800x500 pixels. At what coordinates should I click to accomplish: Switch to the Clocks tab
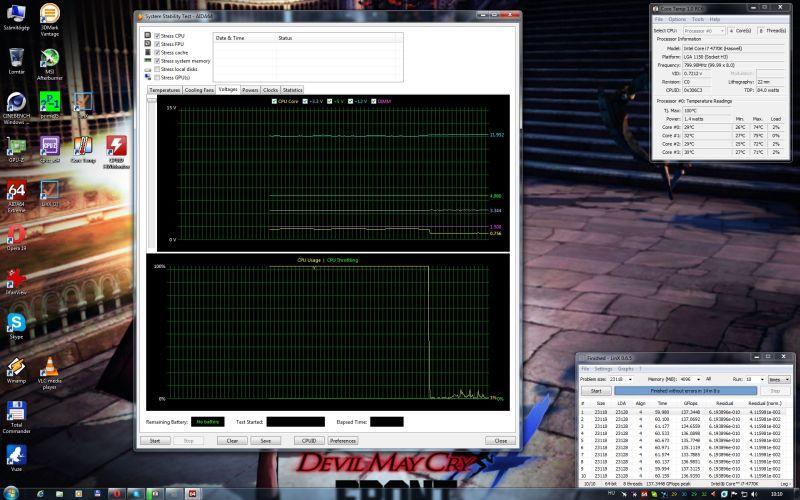(270, 90)
